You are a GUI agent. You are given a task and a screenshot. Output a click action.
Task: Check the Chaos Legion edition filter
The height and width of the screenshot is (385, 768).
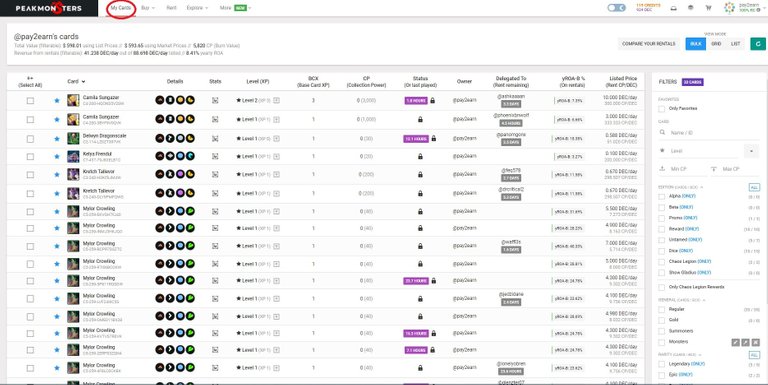(662, 262)
